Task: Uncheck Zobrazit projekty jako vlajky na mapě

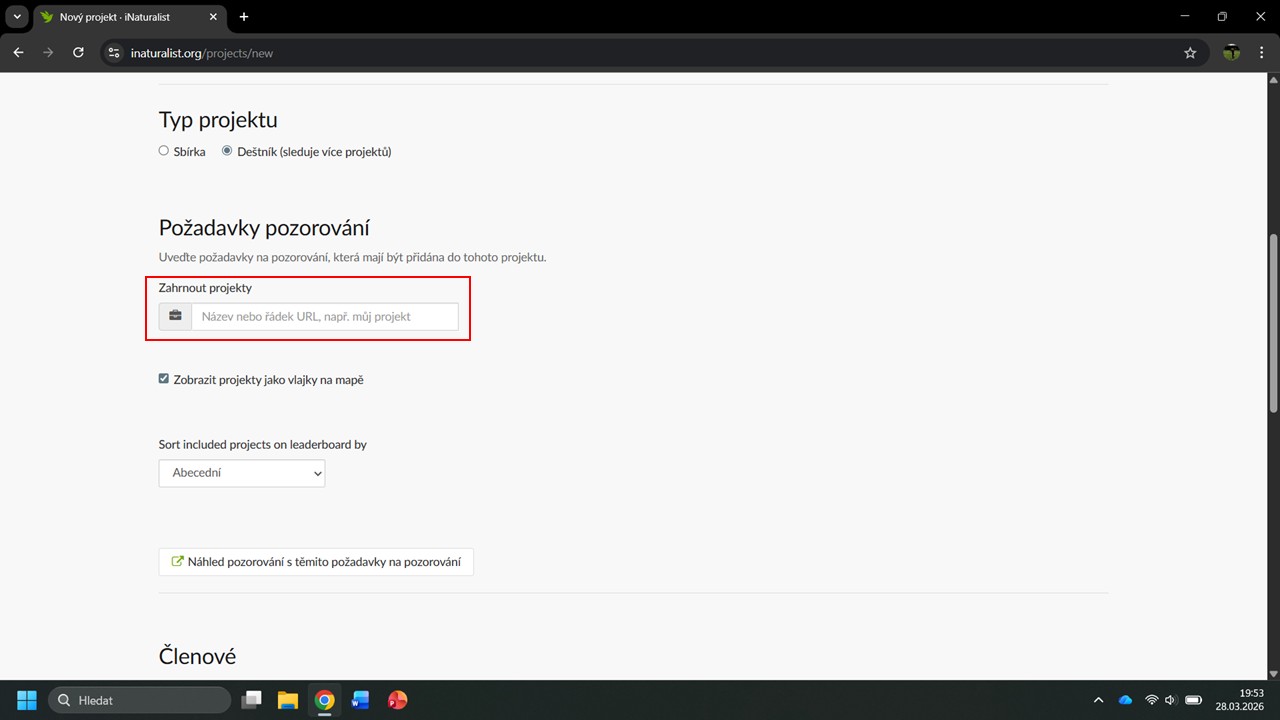Action: [164, 379]
